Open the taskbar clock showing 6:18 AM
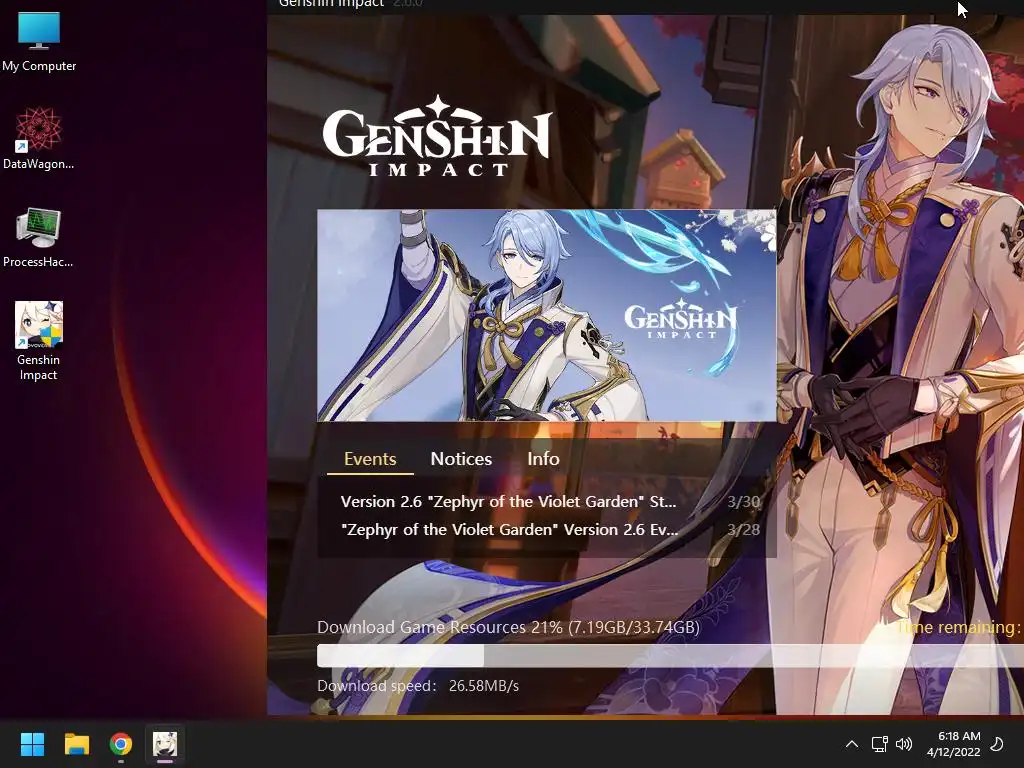The image size is (1024, 768). tap(953, 744)
